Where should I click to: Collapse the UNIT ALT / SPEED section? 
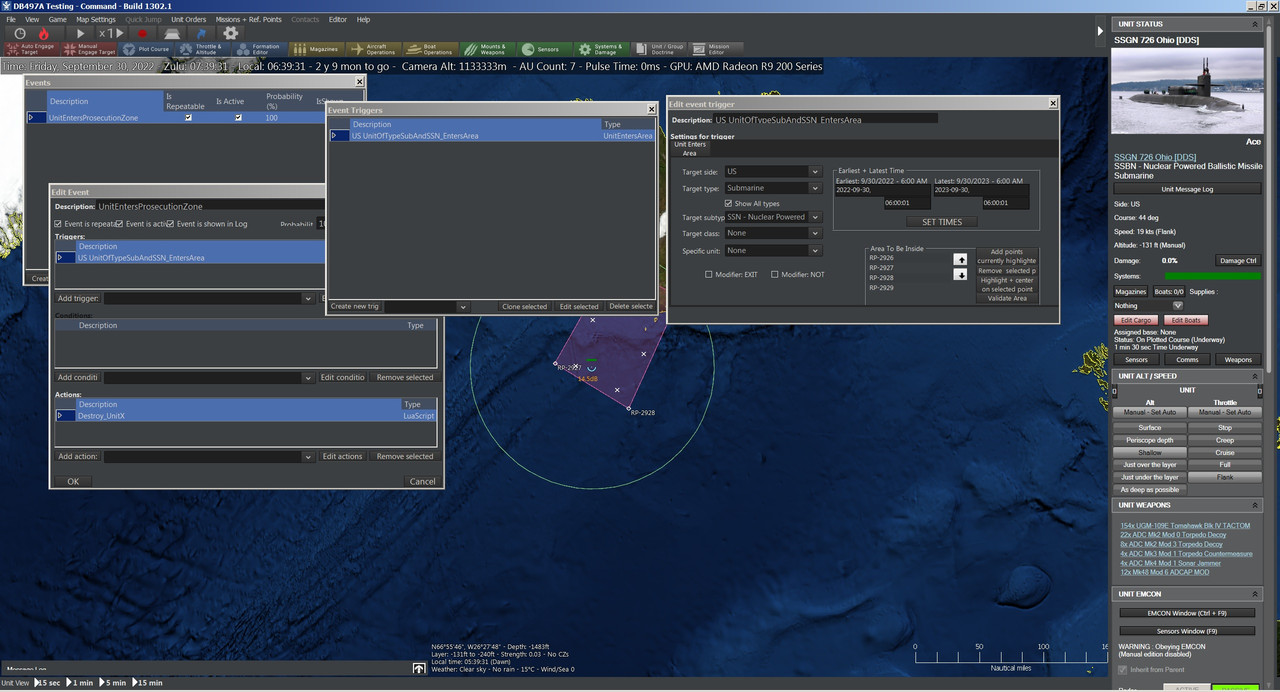click(x=1254, y=376)
